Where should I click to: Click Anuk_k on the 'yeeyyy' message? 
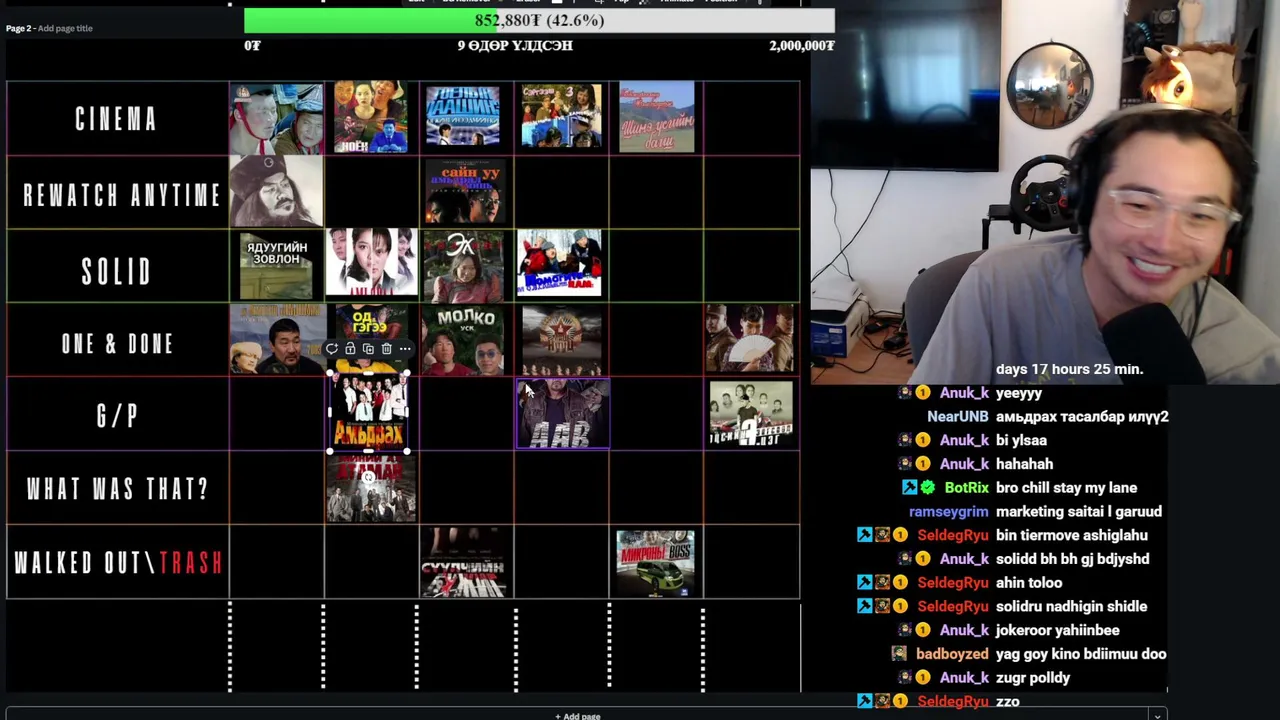(x=964, y=393)
